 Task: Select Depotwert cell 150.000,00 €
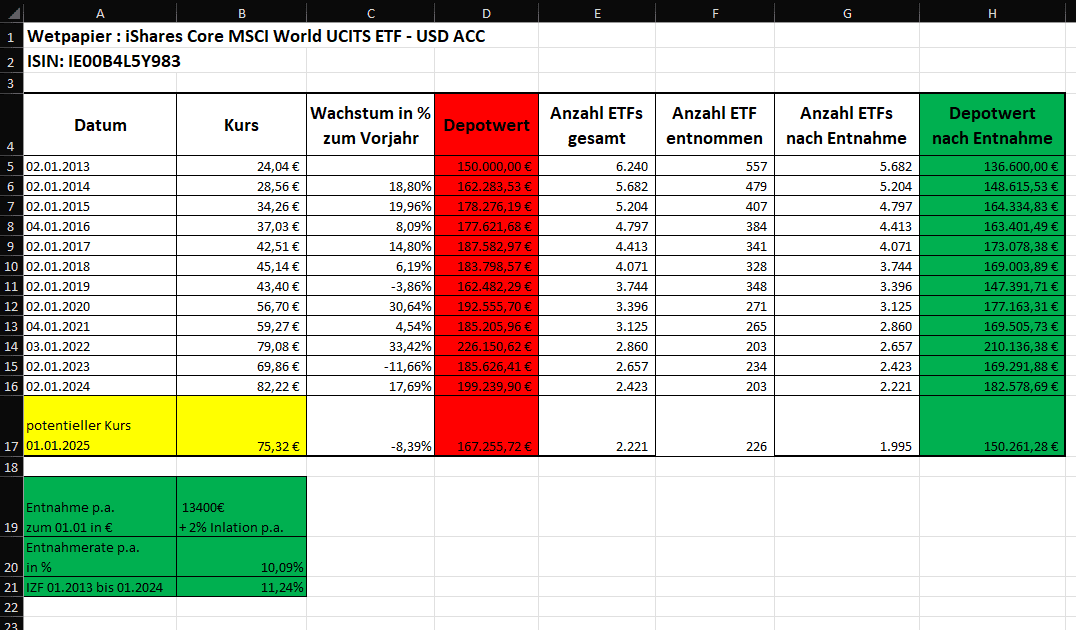(487, 166)
